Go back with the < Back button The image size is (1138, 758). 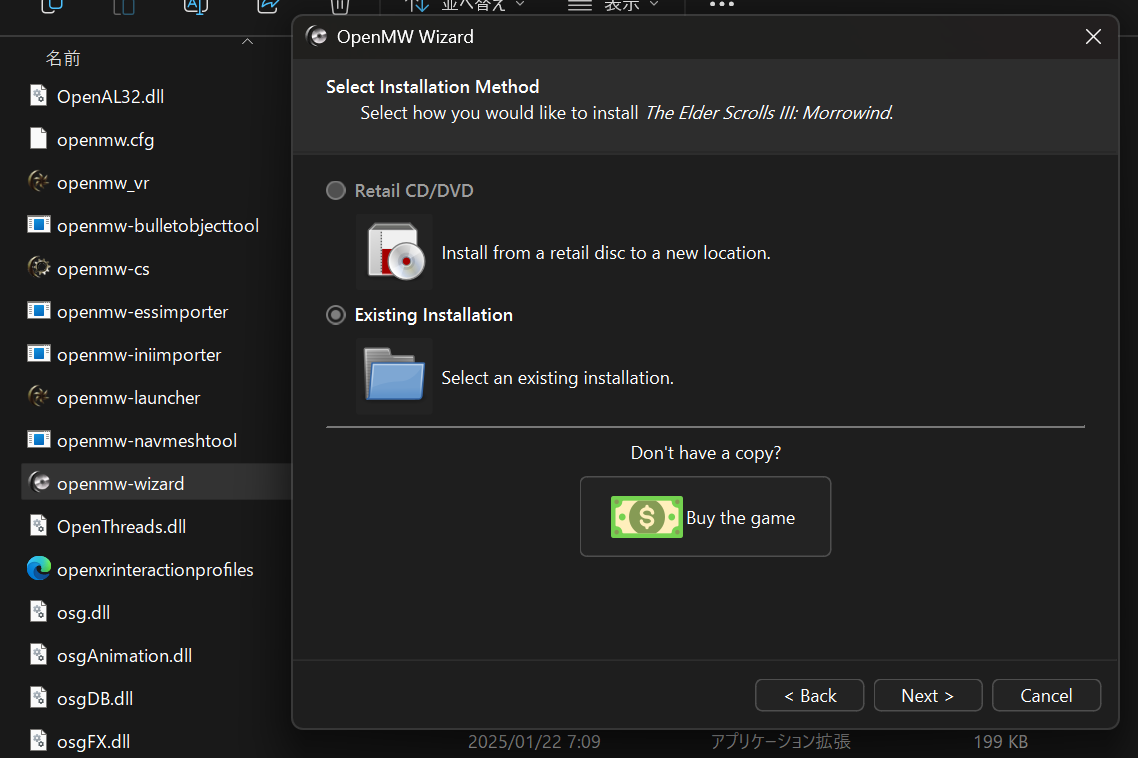click(809, 696)
